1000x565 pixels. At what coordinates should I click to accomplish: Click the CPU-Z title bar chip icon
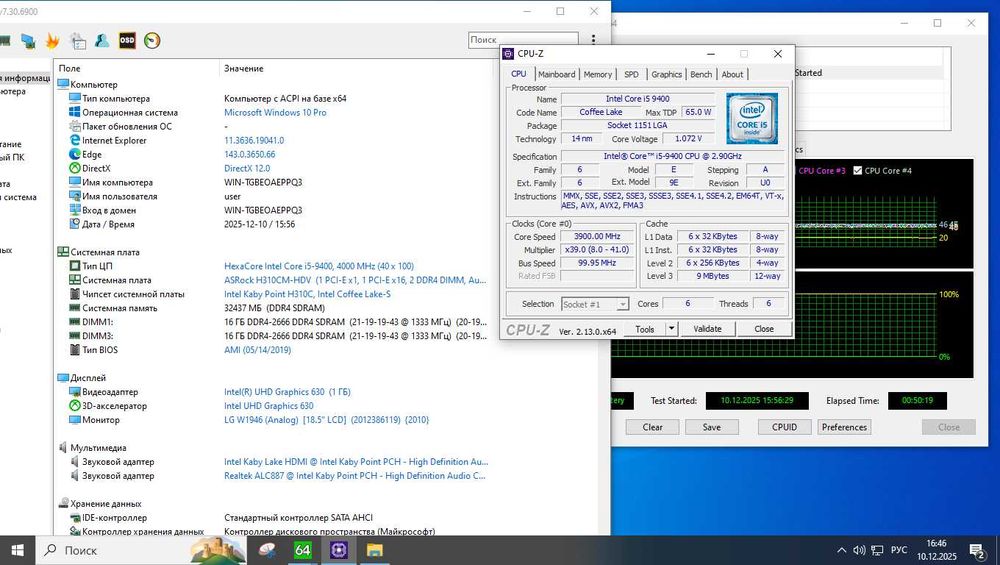[x=508, y=54]
